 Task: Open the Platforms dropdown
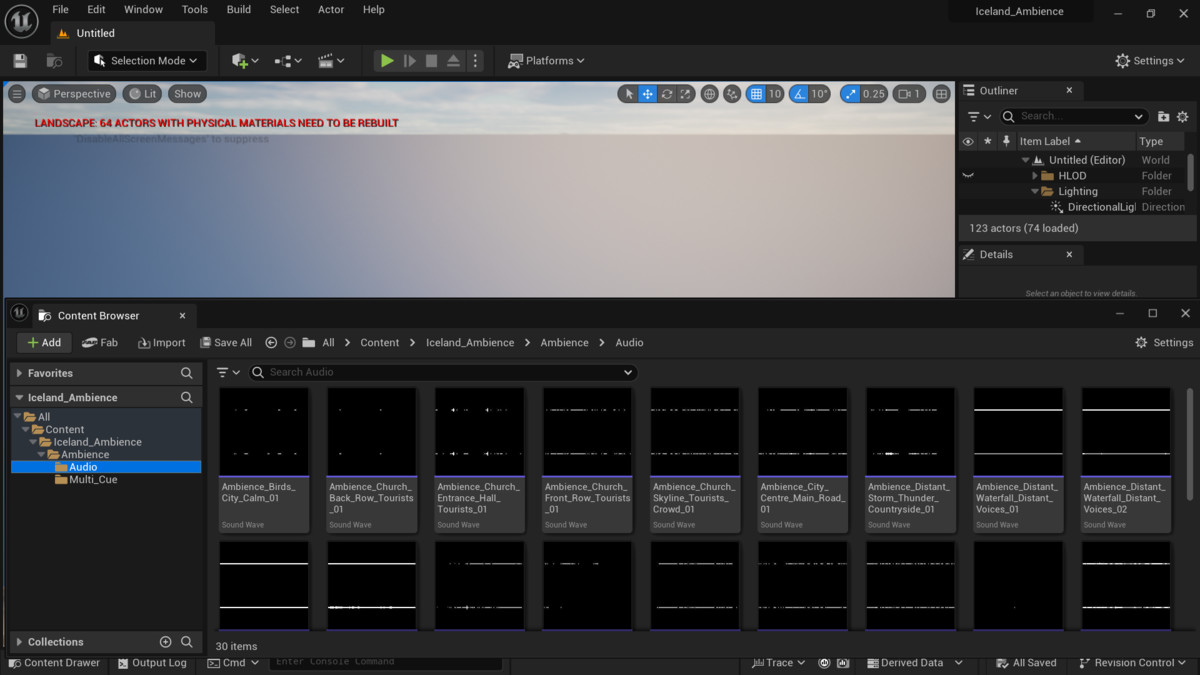click(x=546, y=61)
